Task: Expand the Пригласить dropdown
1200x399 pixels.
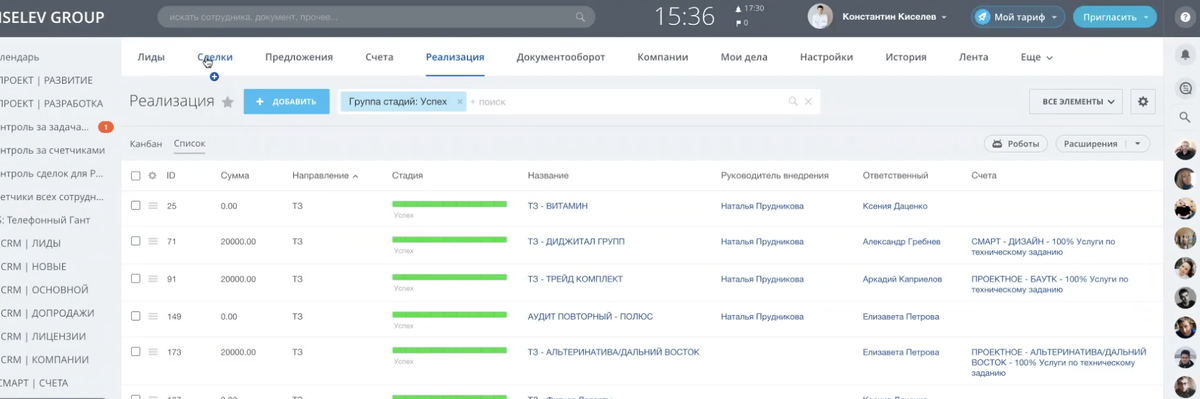Action: 1145,17
